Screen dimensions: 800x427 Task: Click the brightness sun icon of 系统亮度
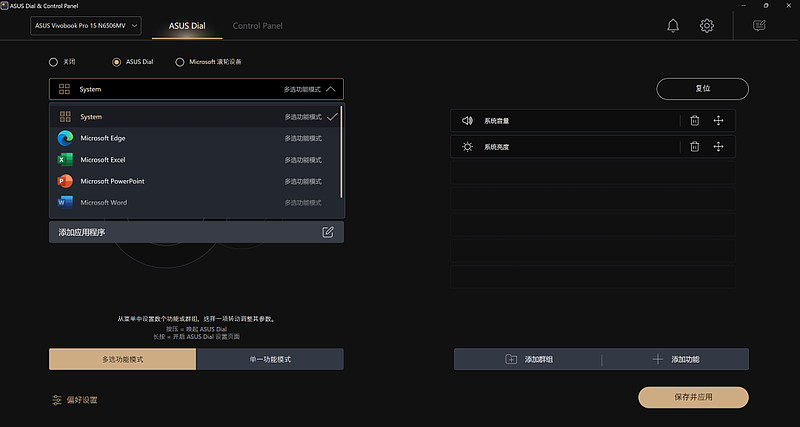point(467,147)
